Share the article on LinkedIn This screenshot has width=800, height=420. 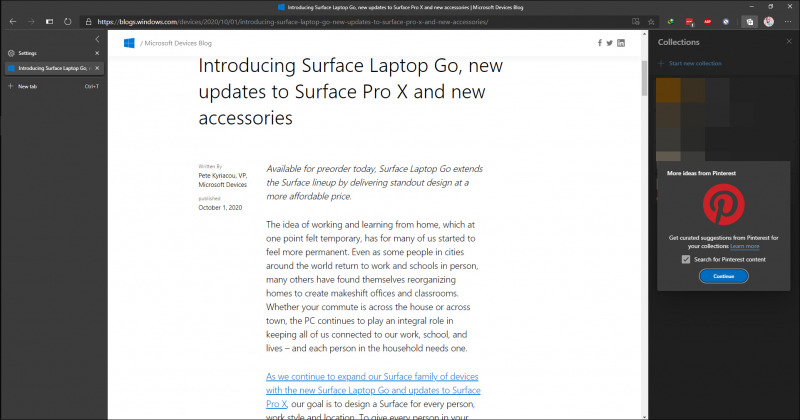[x=621, y=43]
